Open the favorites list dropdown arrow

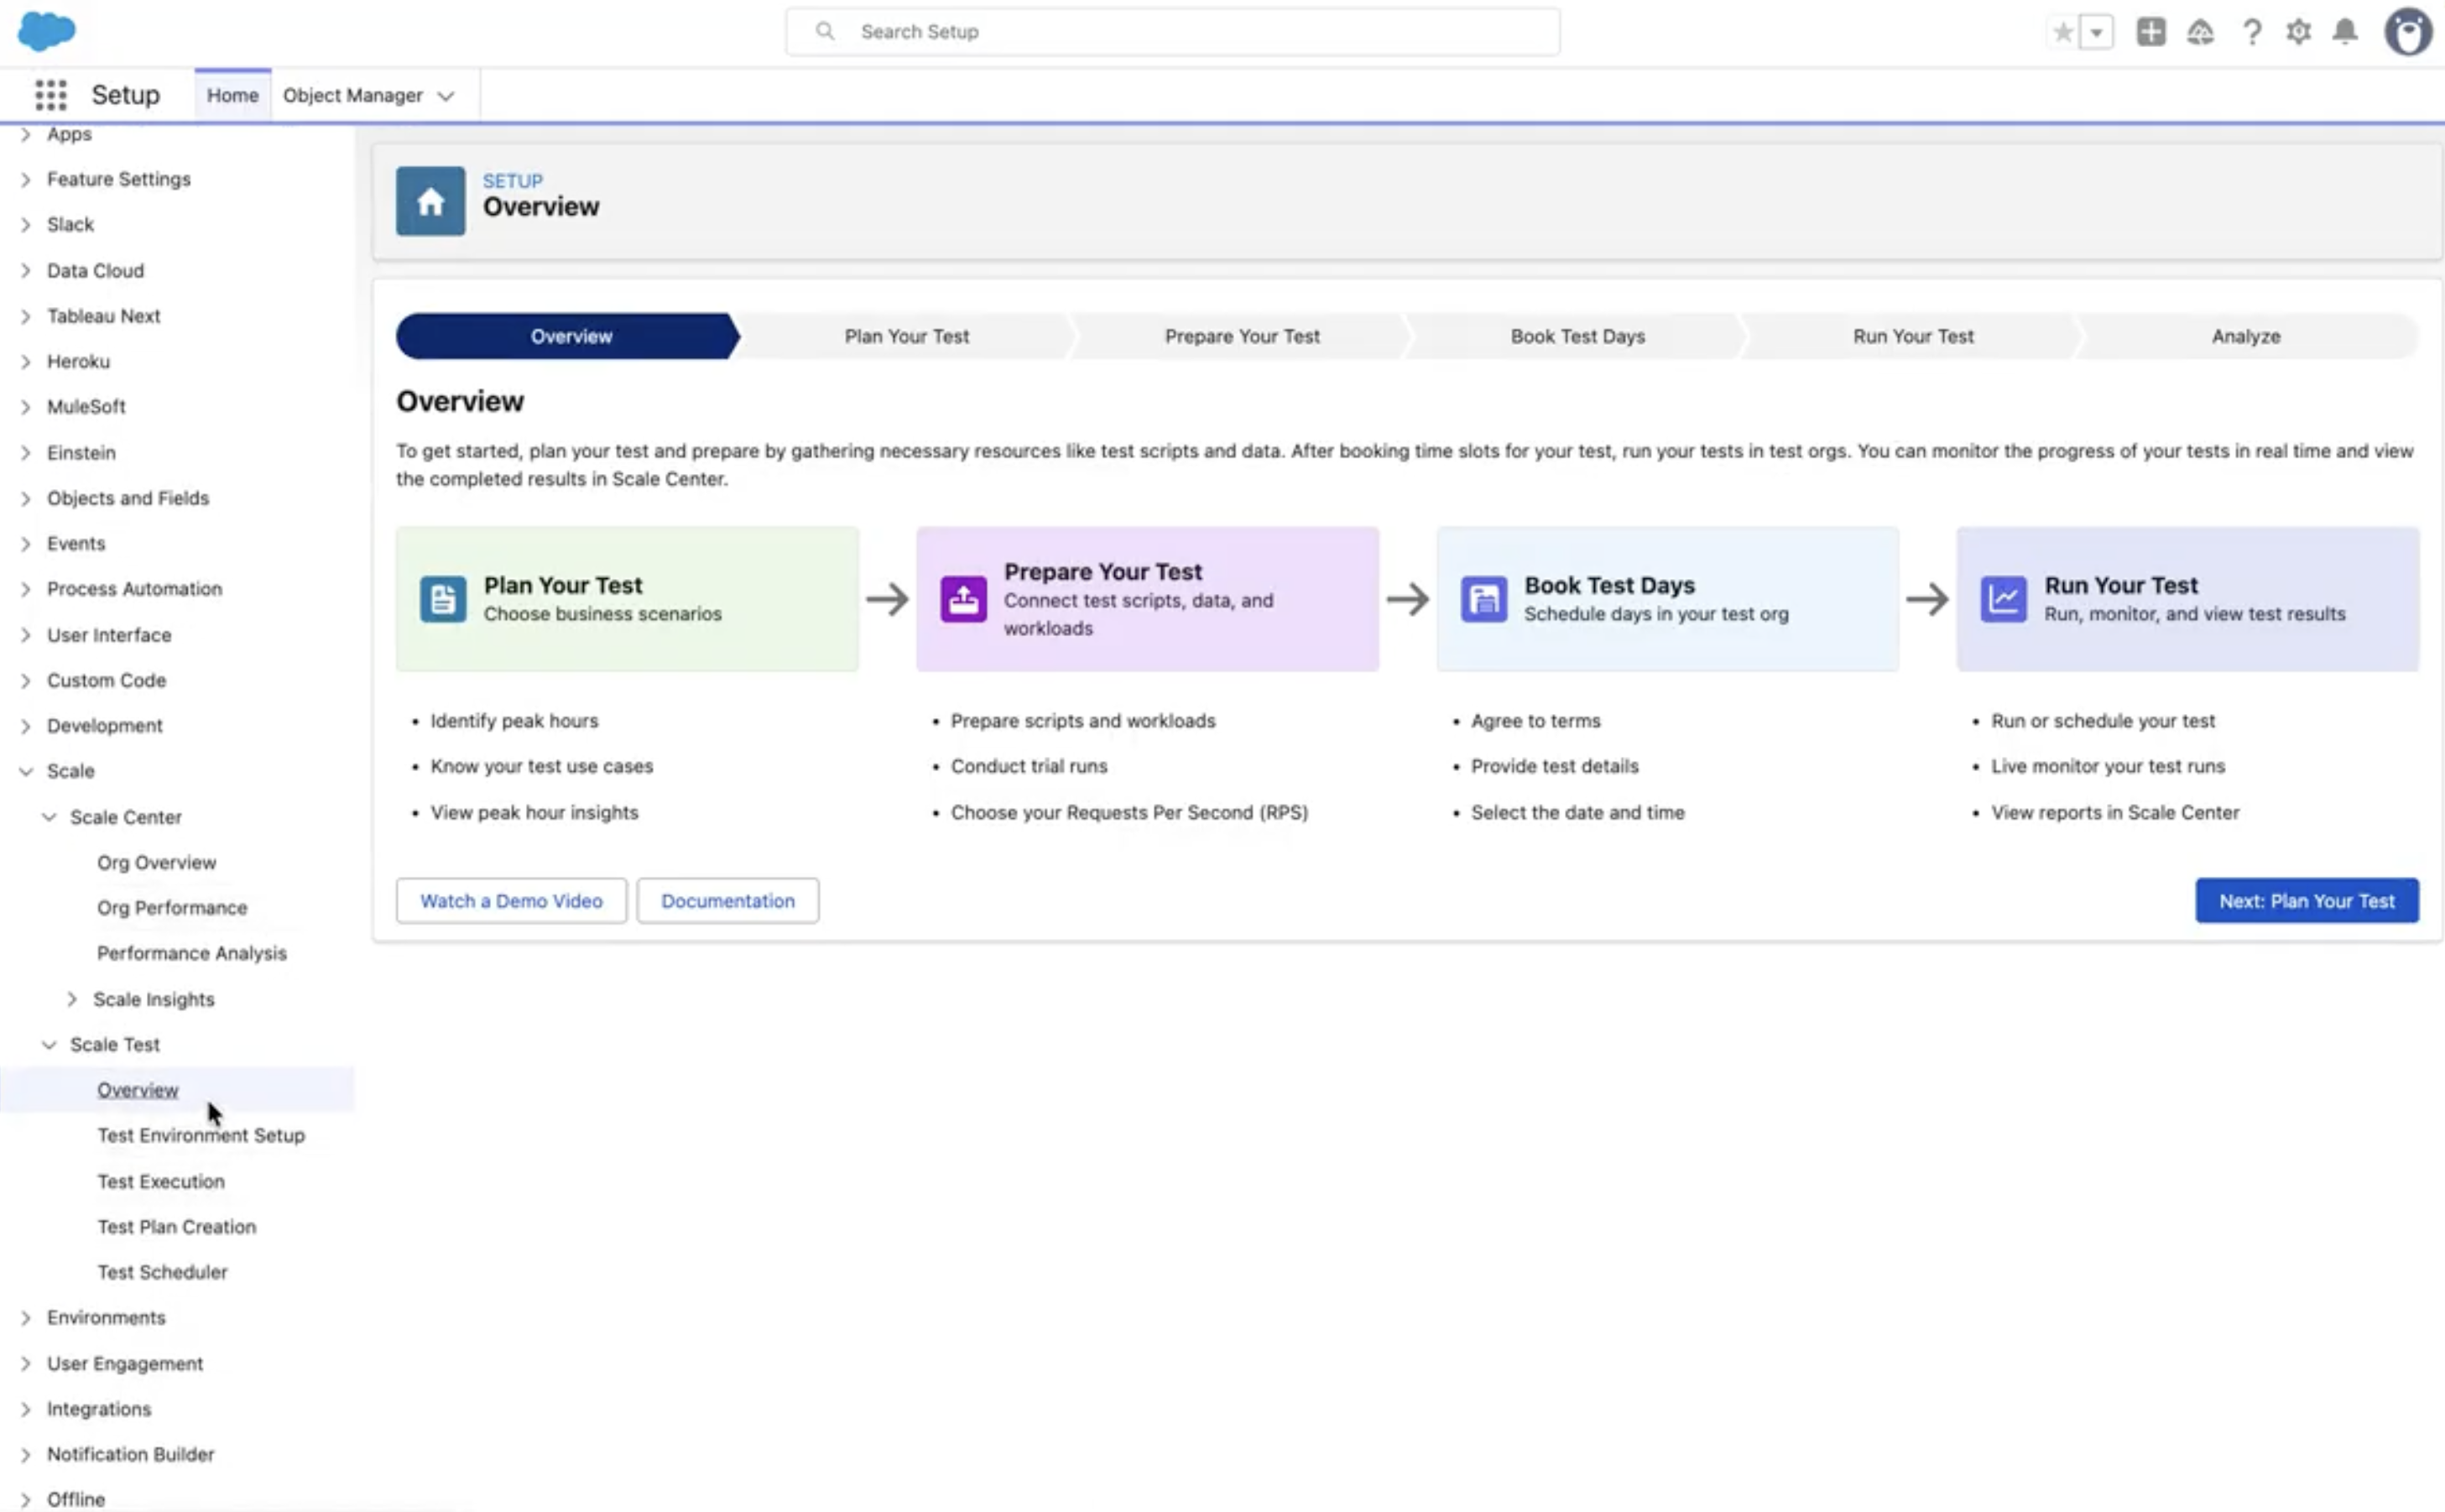2096,32
